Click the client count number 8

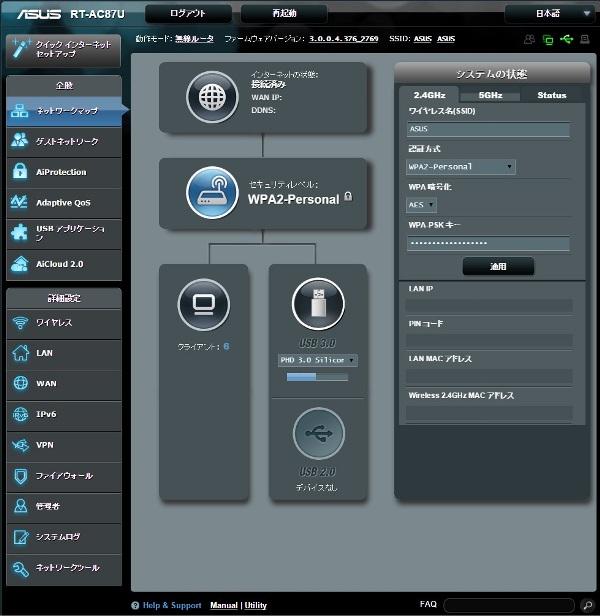pyautogui.click(x=226, y=346)
